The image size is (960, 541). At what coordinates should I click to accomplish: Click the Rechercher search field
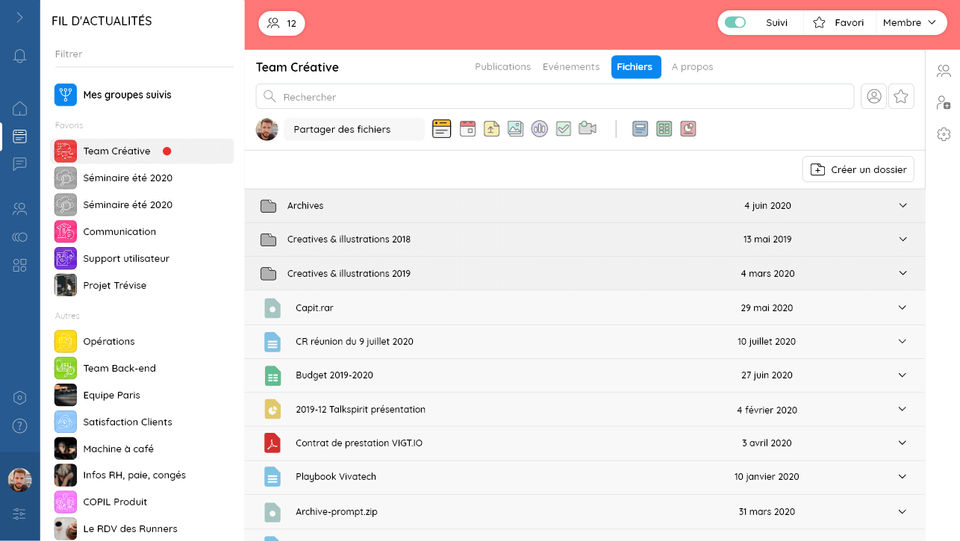(555, 97)
